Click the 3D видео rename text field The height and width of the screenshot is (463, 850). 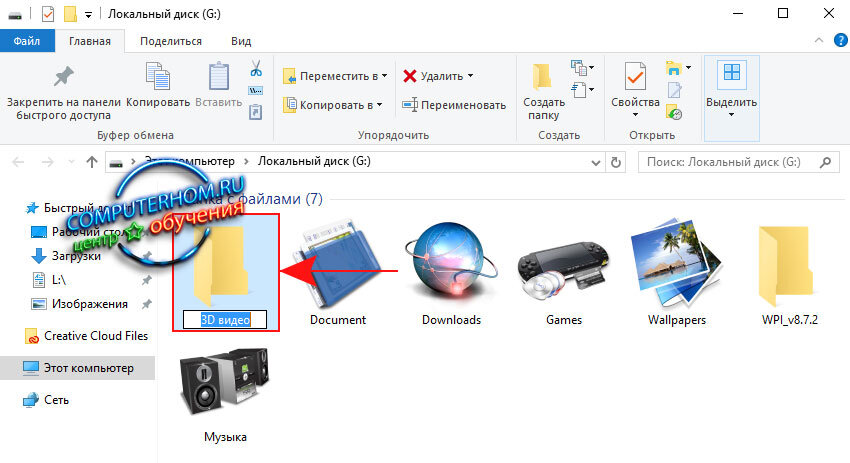click(x=225, y=320)
